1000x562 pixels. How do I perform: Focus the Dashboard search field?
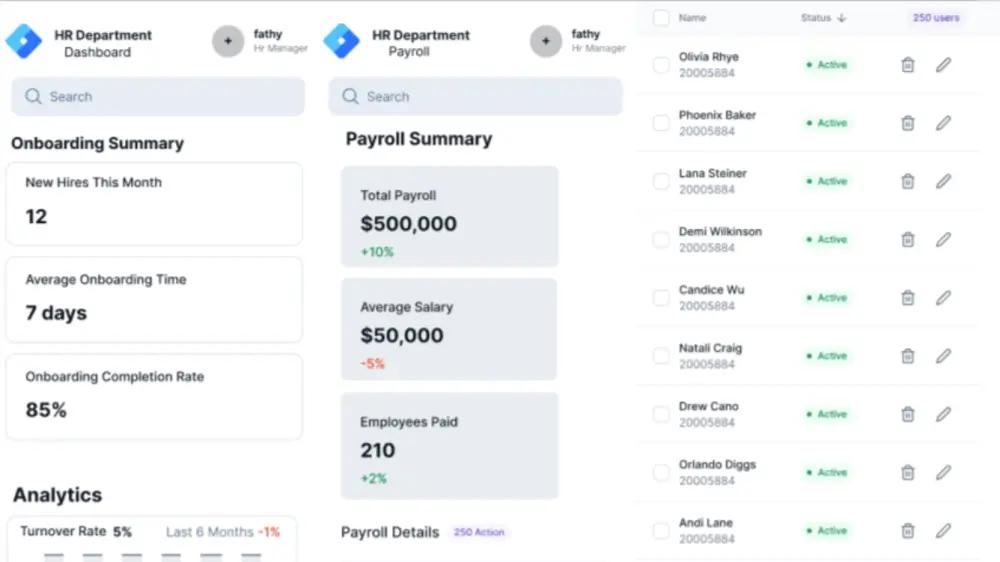[x=158, y=96]
